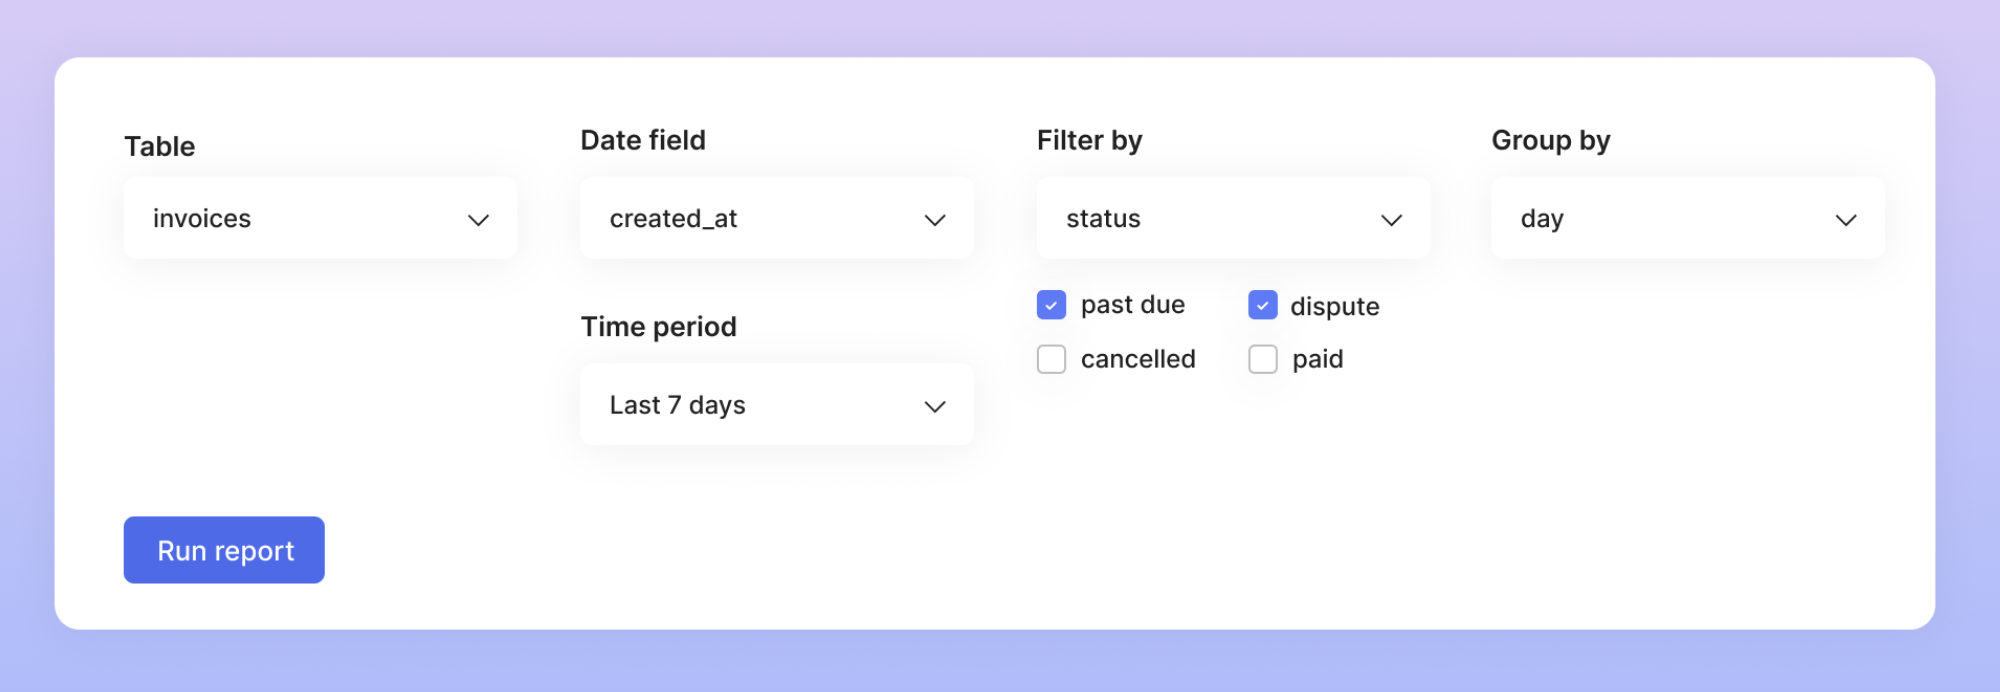Screen dimensions: 2000x692
Task: Click the Time period label
Action: (x=658, y=327)
